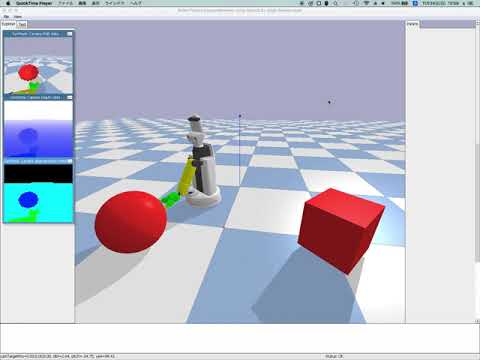Viewport: 480px width, 360px height.
Task: Open the simulator's File menu
Action: (x=6, y=16)
